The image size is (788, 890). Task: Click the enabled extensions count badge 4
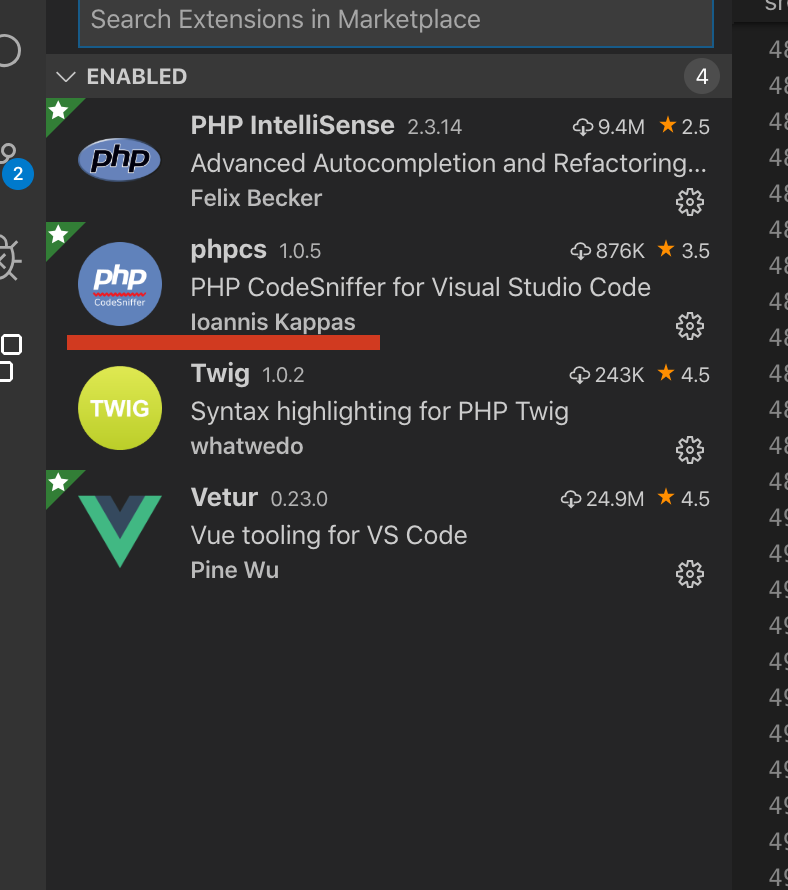[702, 76]
